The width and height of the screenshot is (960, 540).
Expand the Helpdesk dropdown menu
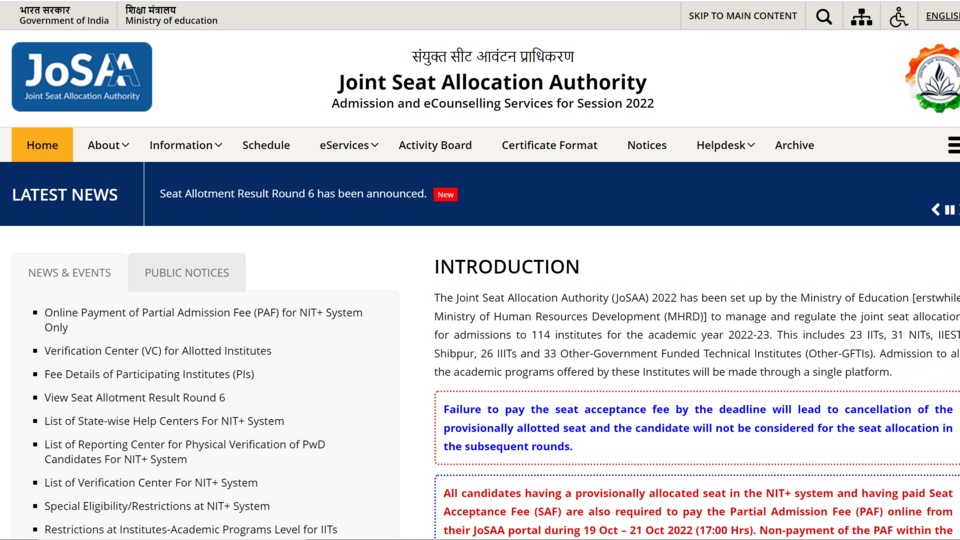click(x=726, y=145)
